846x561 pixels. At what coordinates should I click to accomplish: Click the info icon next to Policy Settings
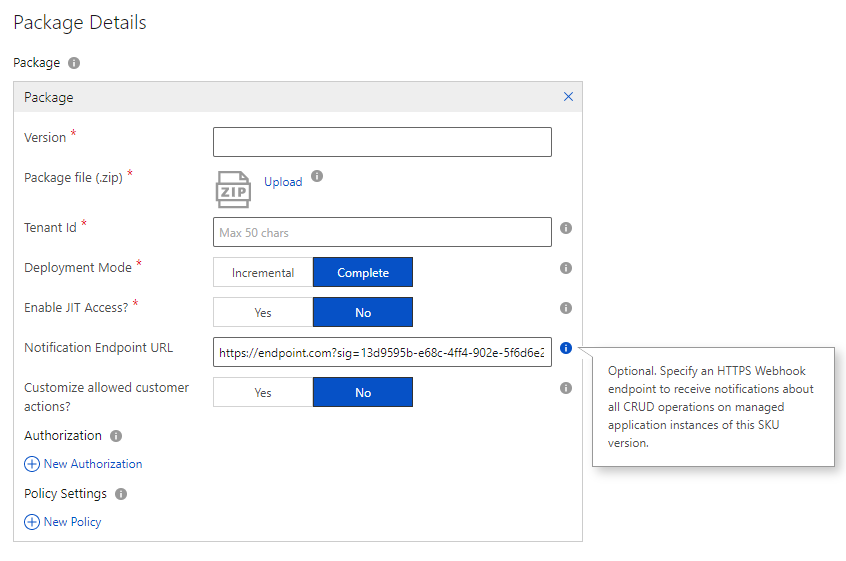click(121, 494)
